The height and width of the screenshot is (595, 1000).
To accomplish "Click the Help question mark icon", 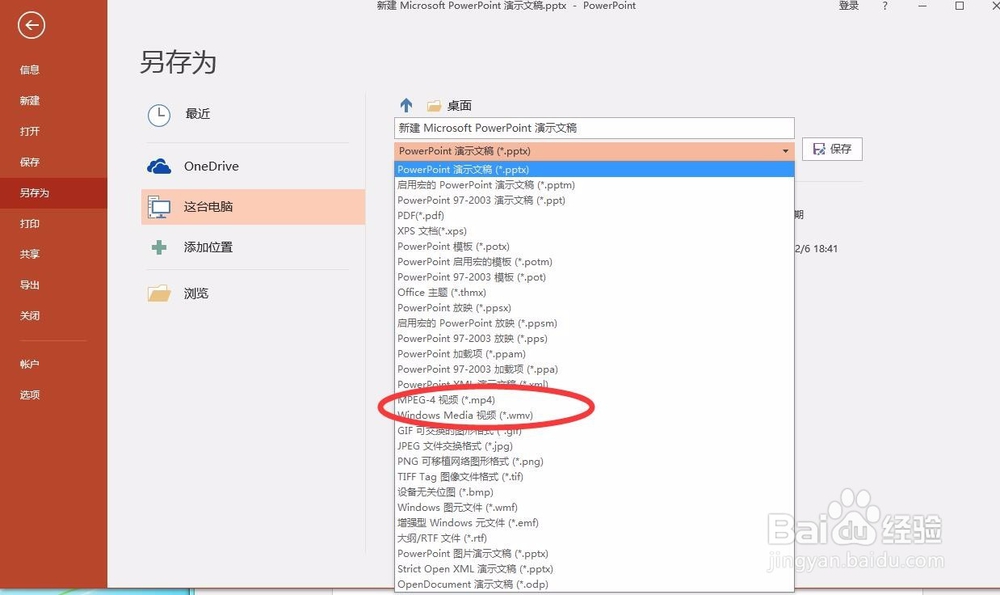I will [x=885, y=6].
